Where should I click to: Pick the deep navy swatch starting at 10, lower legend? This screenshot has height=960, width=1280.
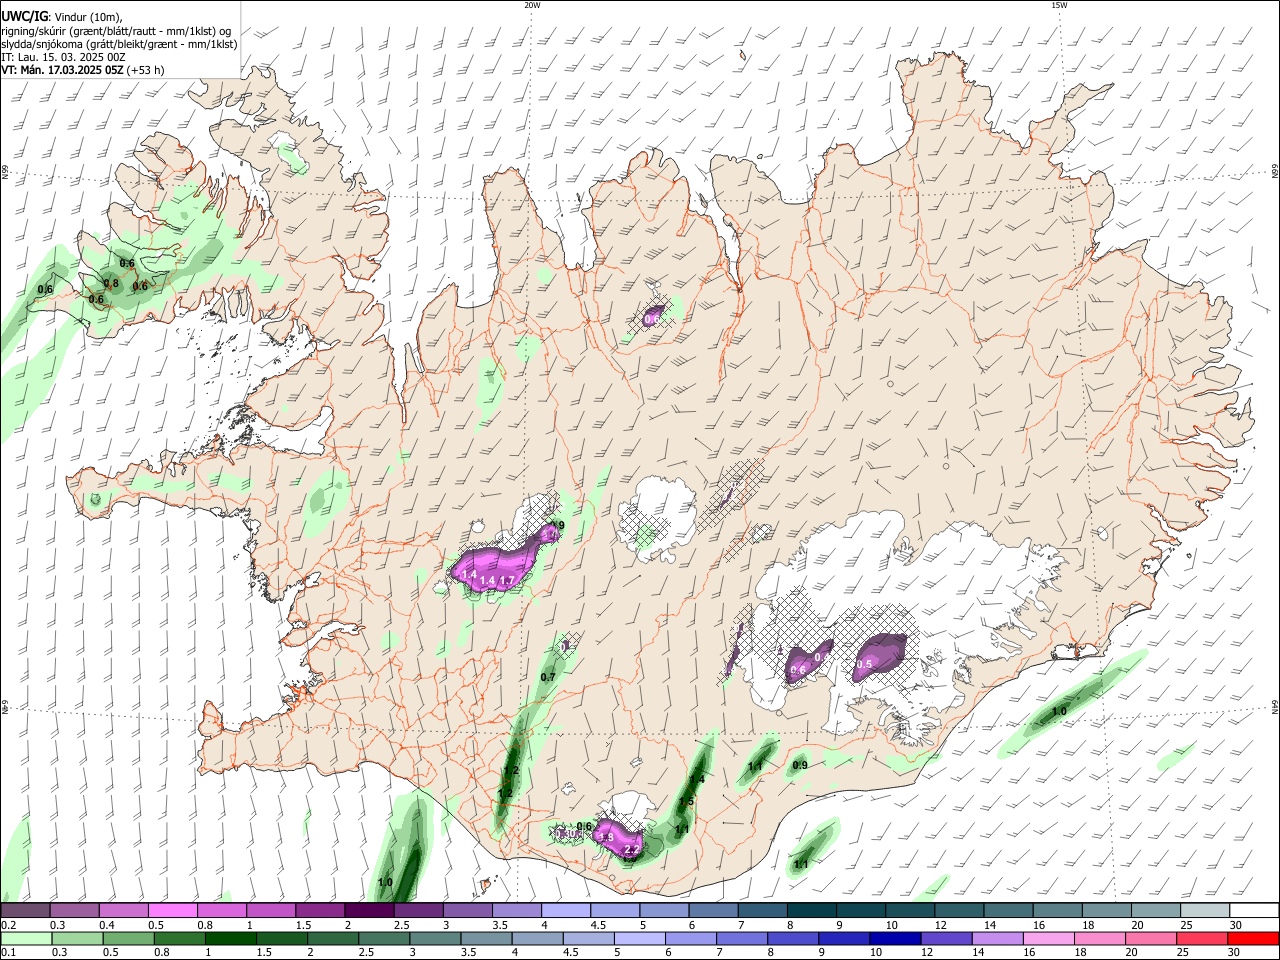(x=895, y=938)
